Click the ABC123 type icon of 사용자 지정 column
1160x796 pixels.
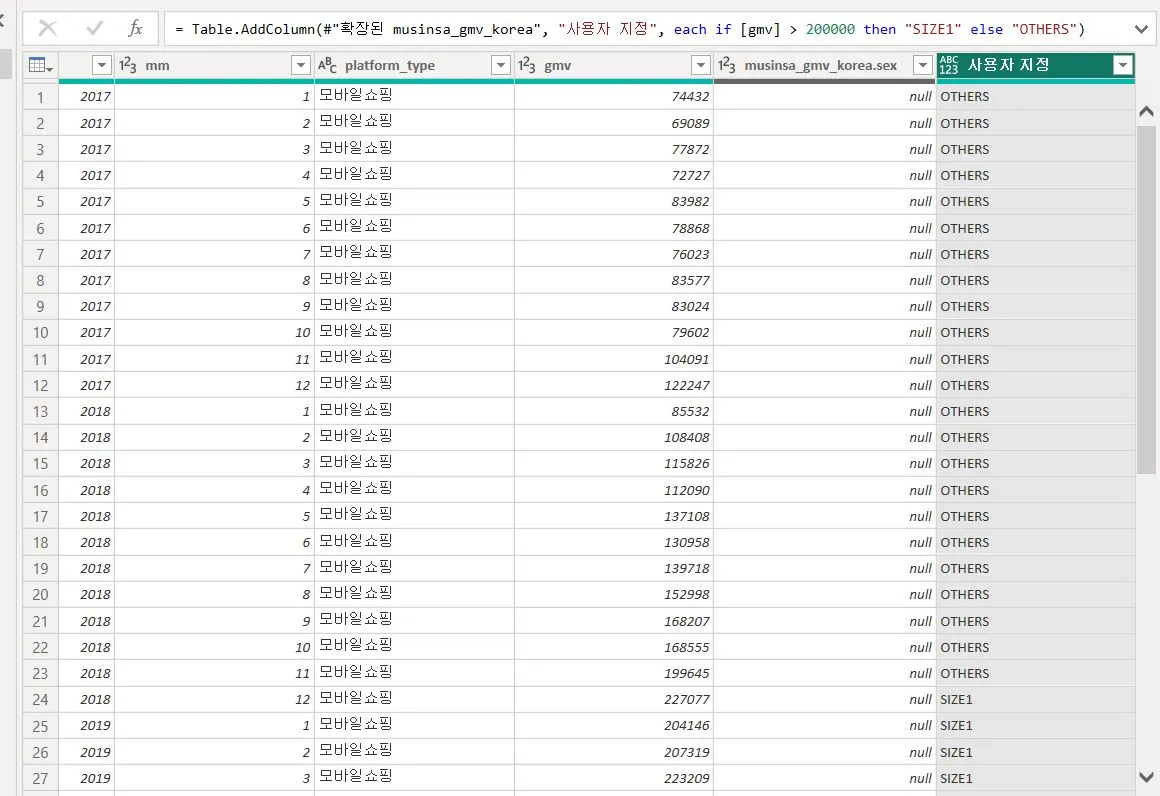tap(948, 65)
